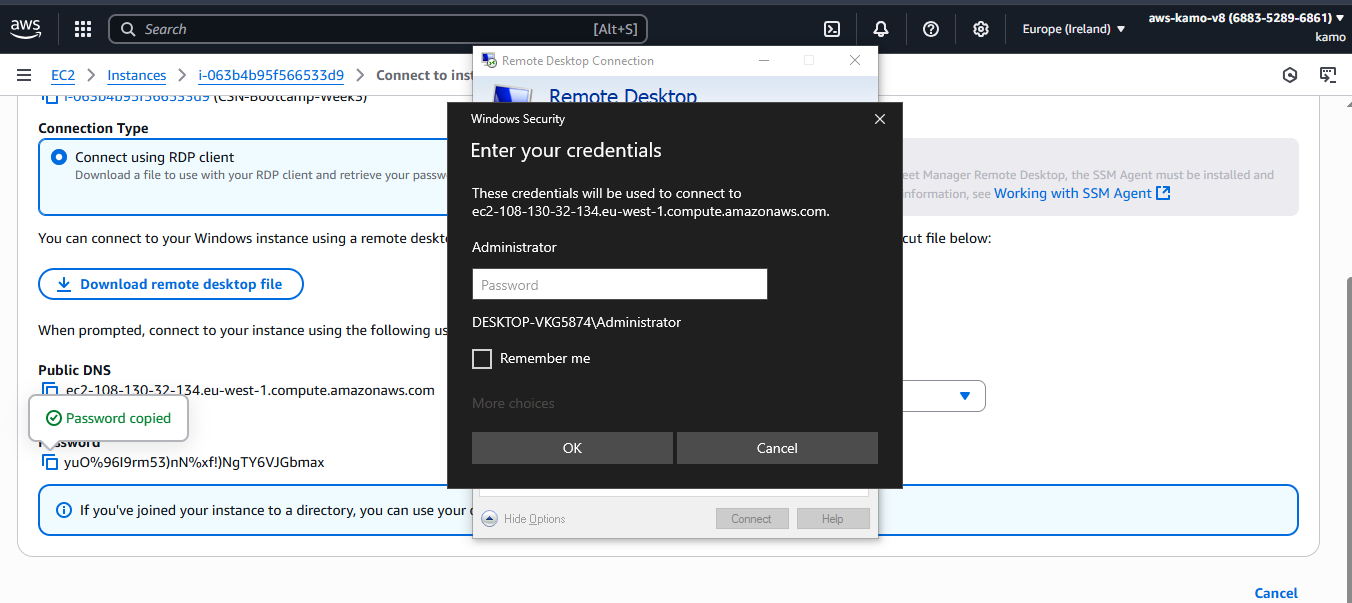The height and width of the screenshot is (603, 1352).
Task: Click the AWS home logo
Action: [25, 28]
